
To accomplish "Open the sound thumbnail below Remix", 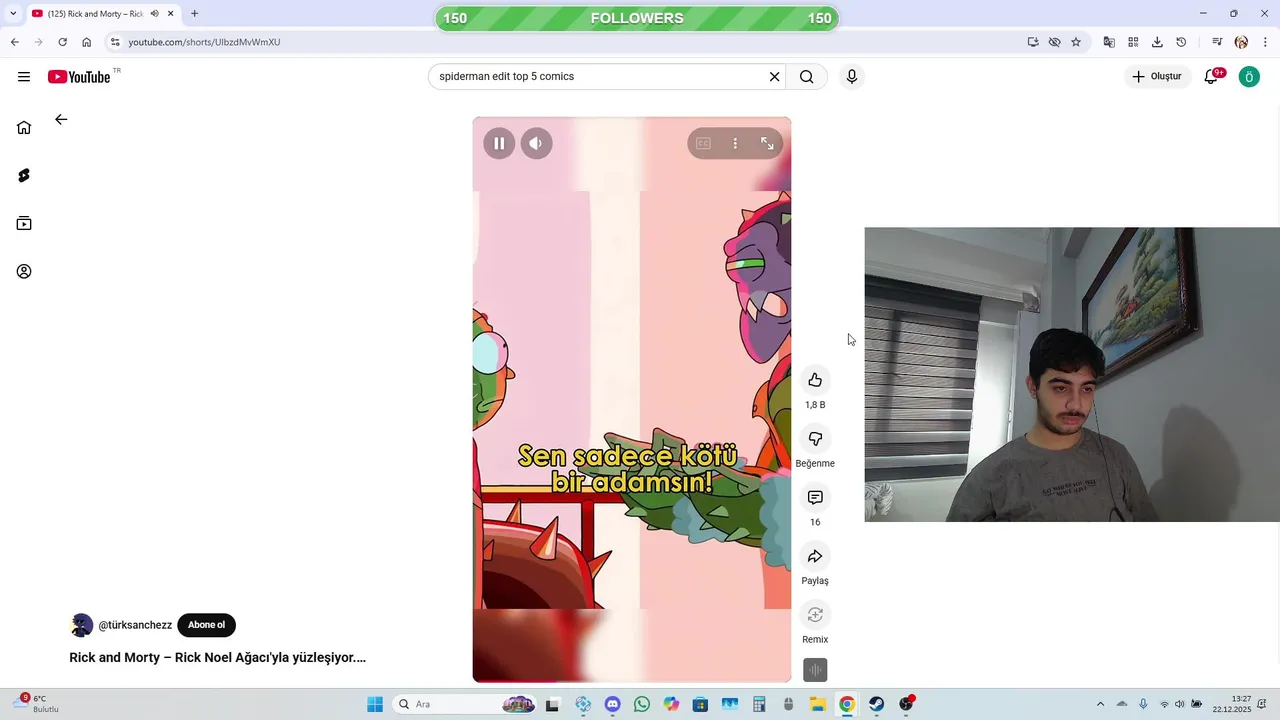I will (x=815, y=670).
